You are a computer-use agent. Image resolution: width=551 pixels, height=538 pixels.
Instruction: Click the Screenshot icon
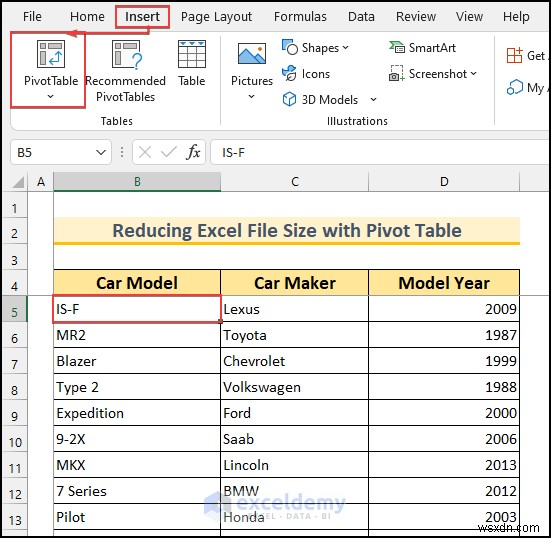point(397,73)
